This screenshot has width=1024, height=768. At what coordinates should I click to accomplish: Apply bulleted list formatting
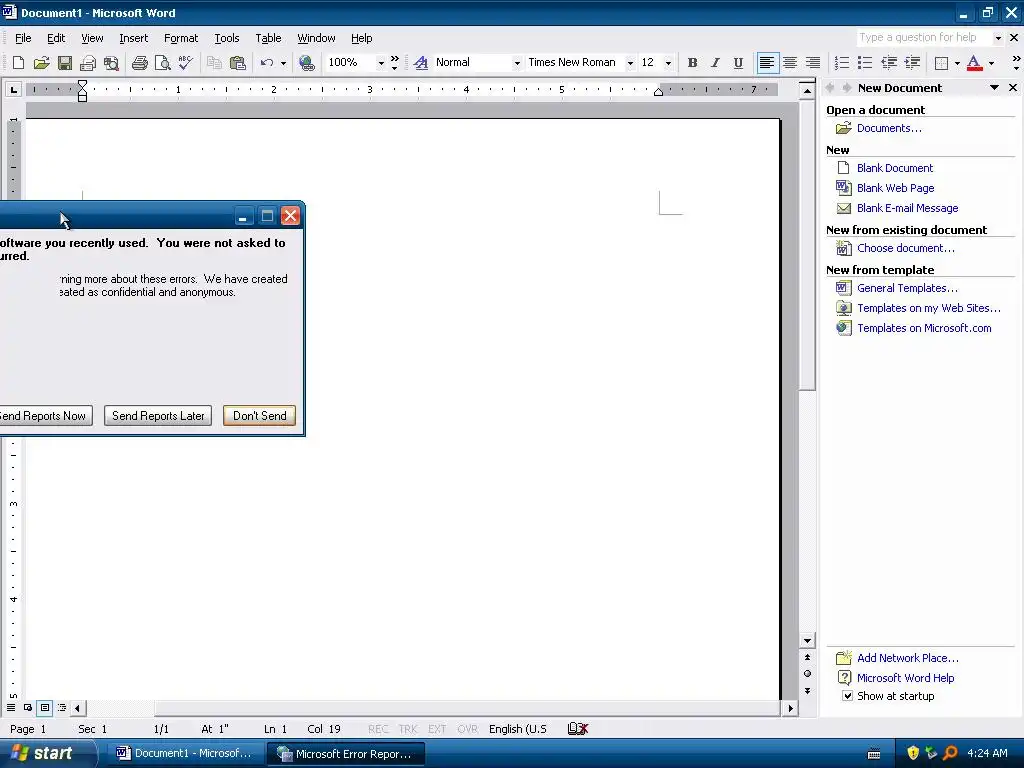click(865, 63)
